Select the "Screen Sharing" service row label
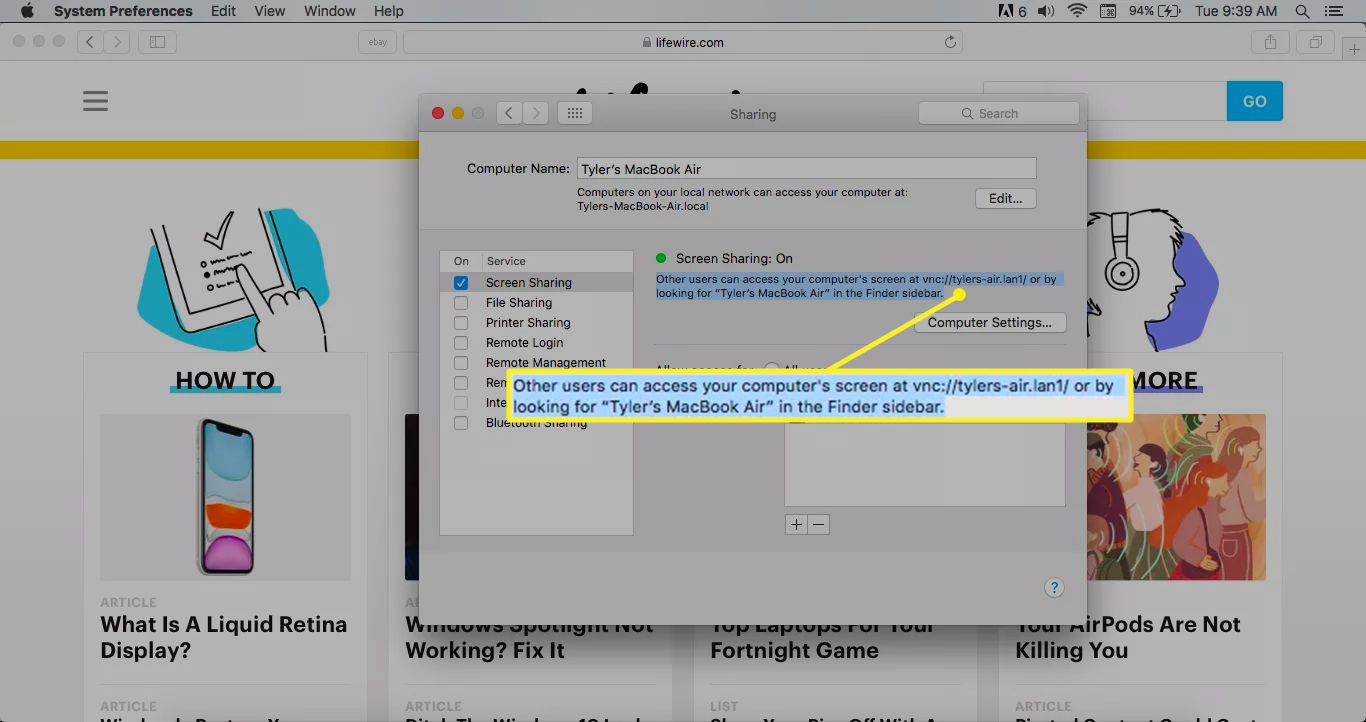 coord(529,283)
